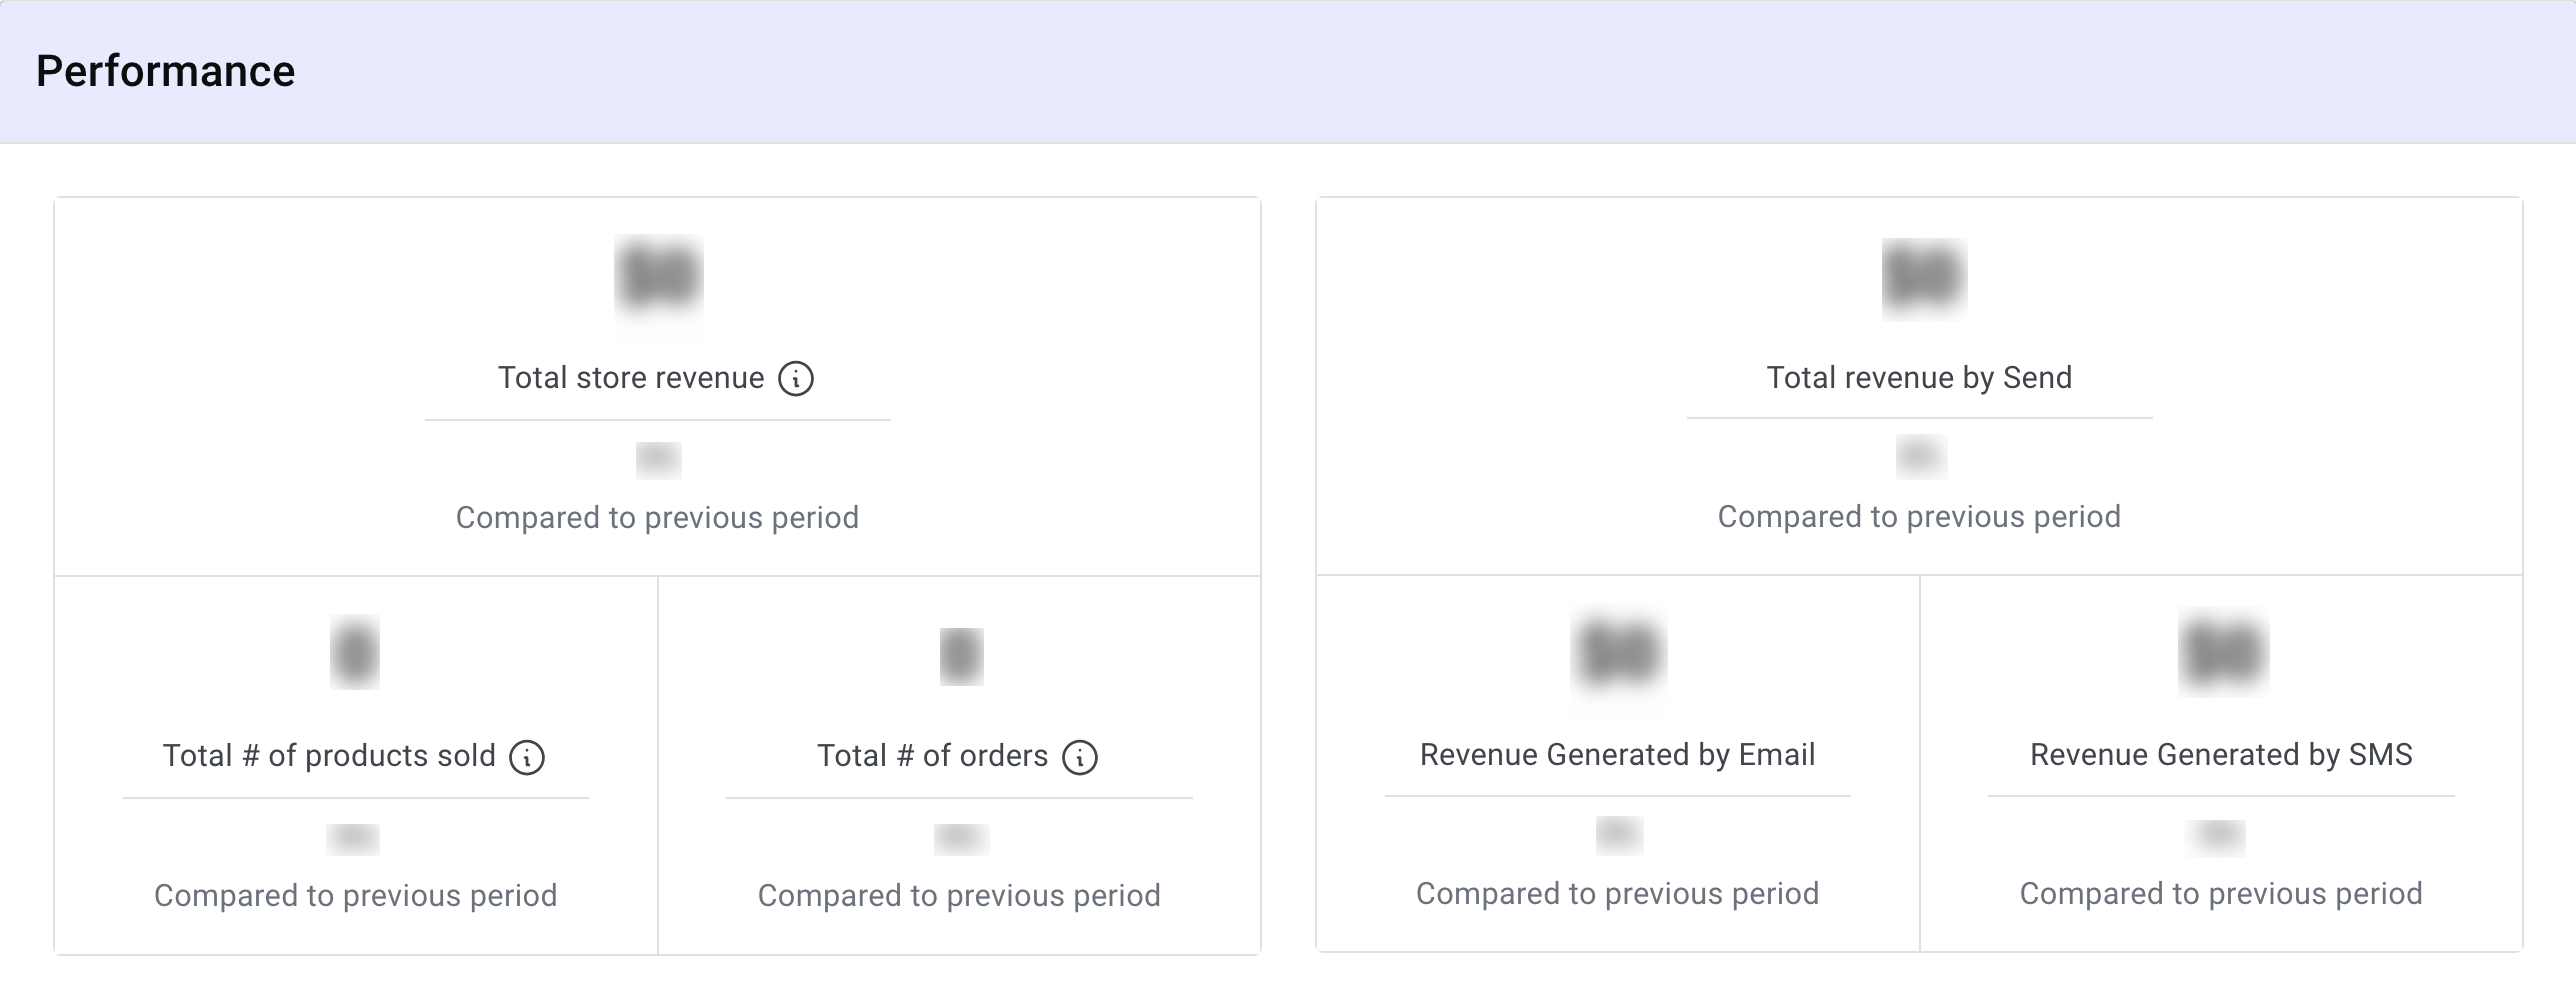Click info icon next to products sold

point(527,757)
